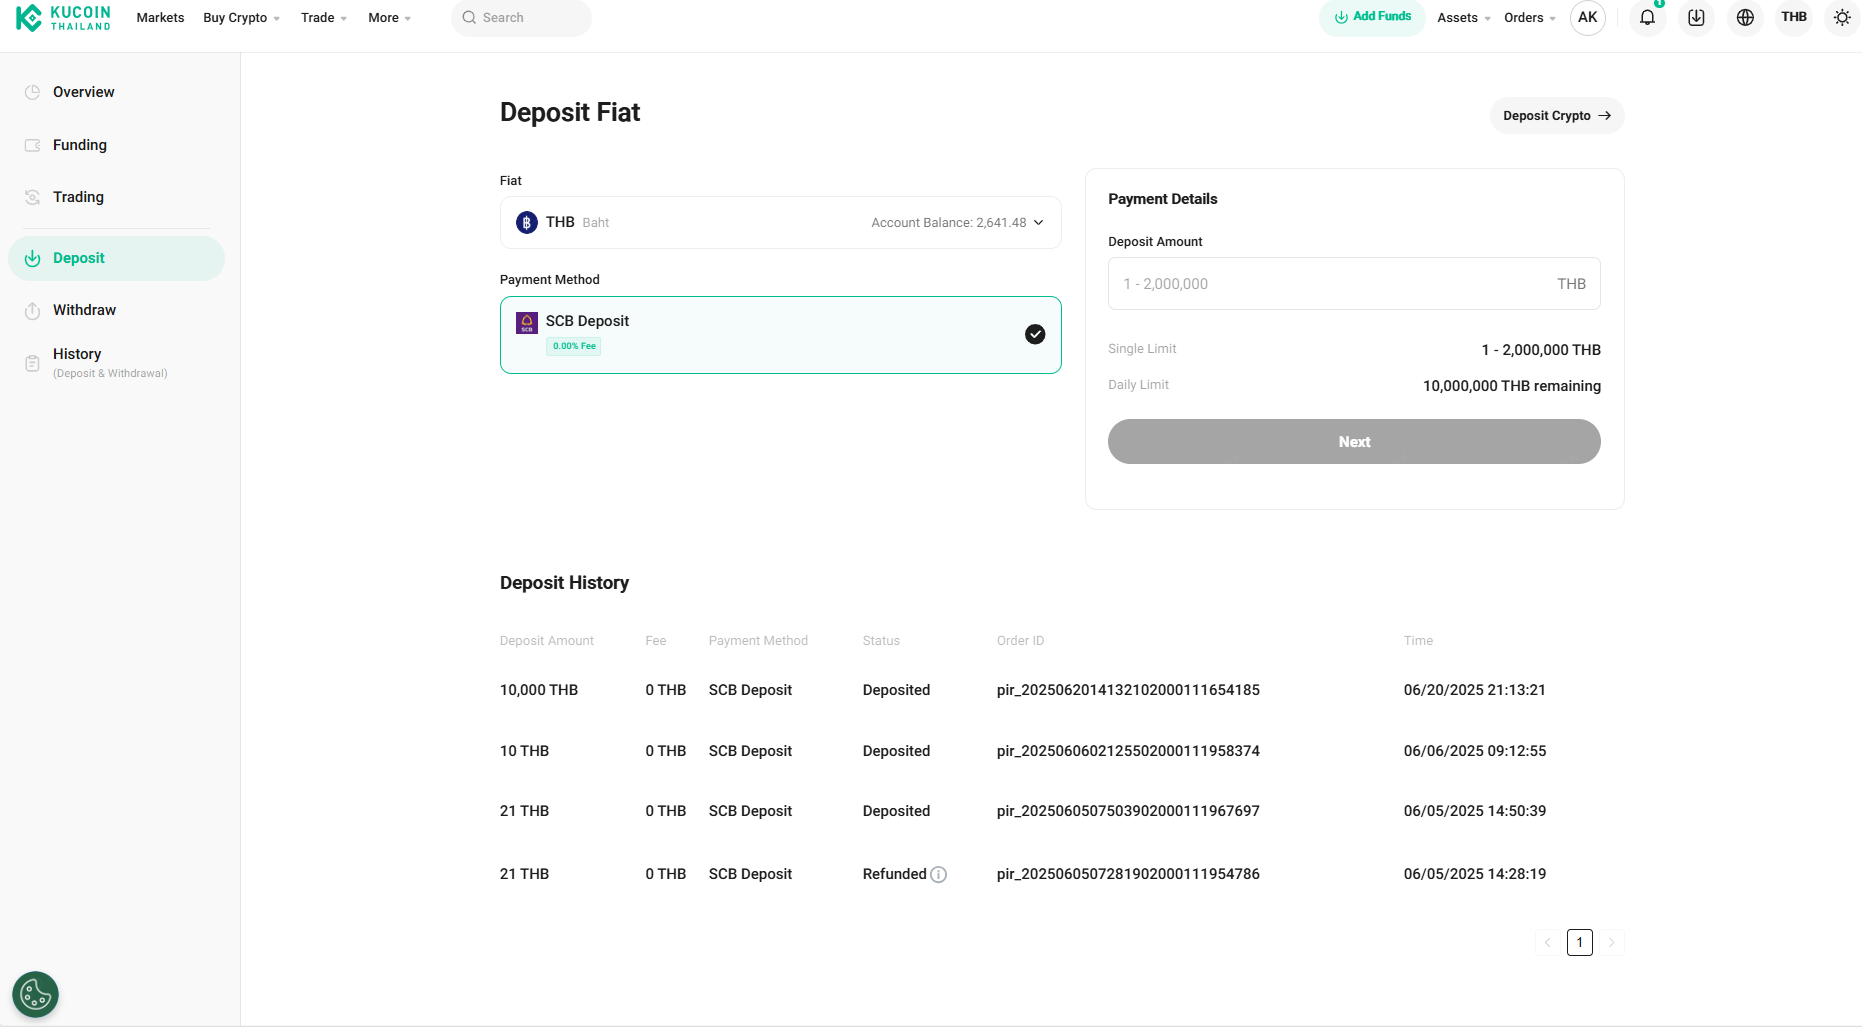Image resolution: width=1862 pixels, height=1027 pixels.
Task: Toggle light/dark theme sun icon
Action: pyautogui.click(x=1842, y=18)
